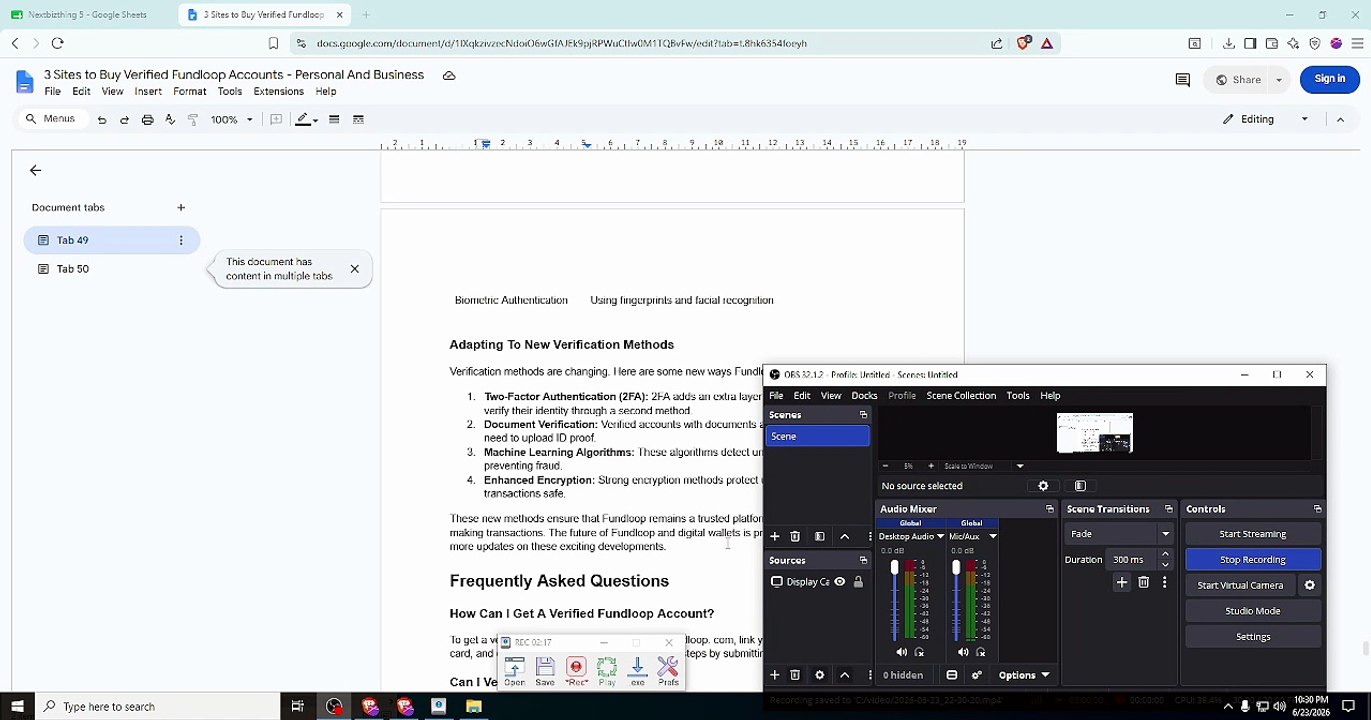Open the Docks menu in OBS
This screenshot has width=1371, height=720.
[x=864, y=396]
